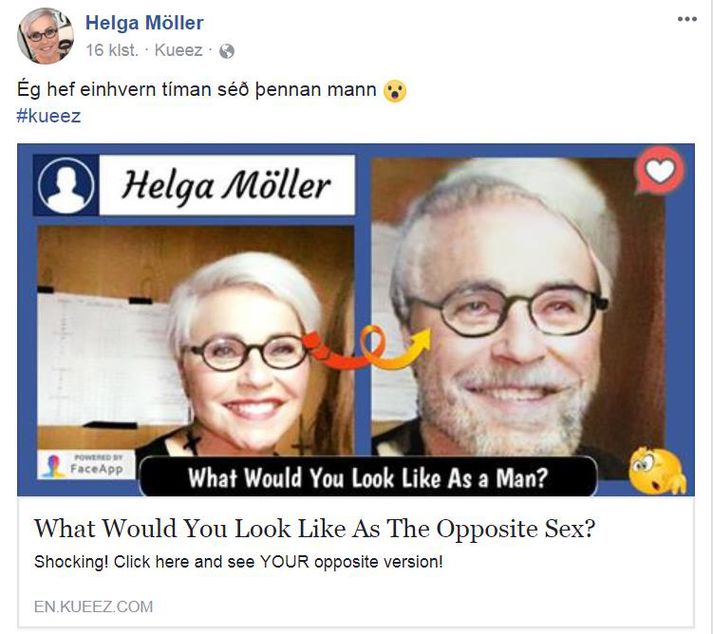Click the #kueez hashtag
Image resolution: width=713 pixels, height=634 pixels.
point(49,116)
